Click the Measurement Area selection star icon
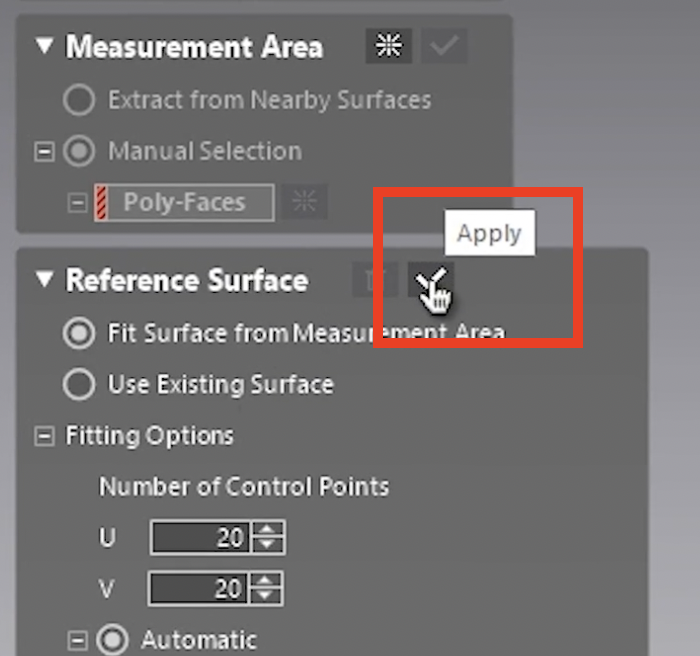This screenshot has width=700, height=656. point(388,46)
